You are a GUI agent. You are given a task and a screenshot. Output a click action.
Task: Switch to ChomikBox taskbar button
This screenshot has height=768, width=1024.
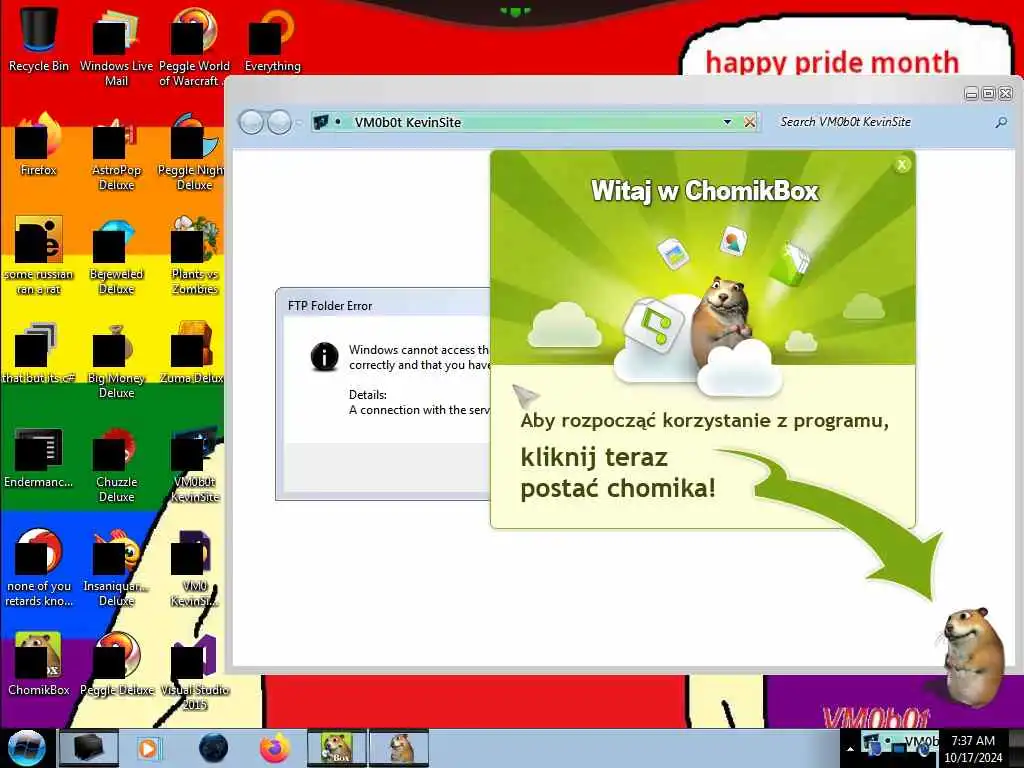pyautogui.click(x=338, y=748)
